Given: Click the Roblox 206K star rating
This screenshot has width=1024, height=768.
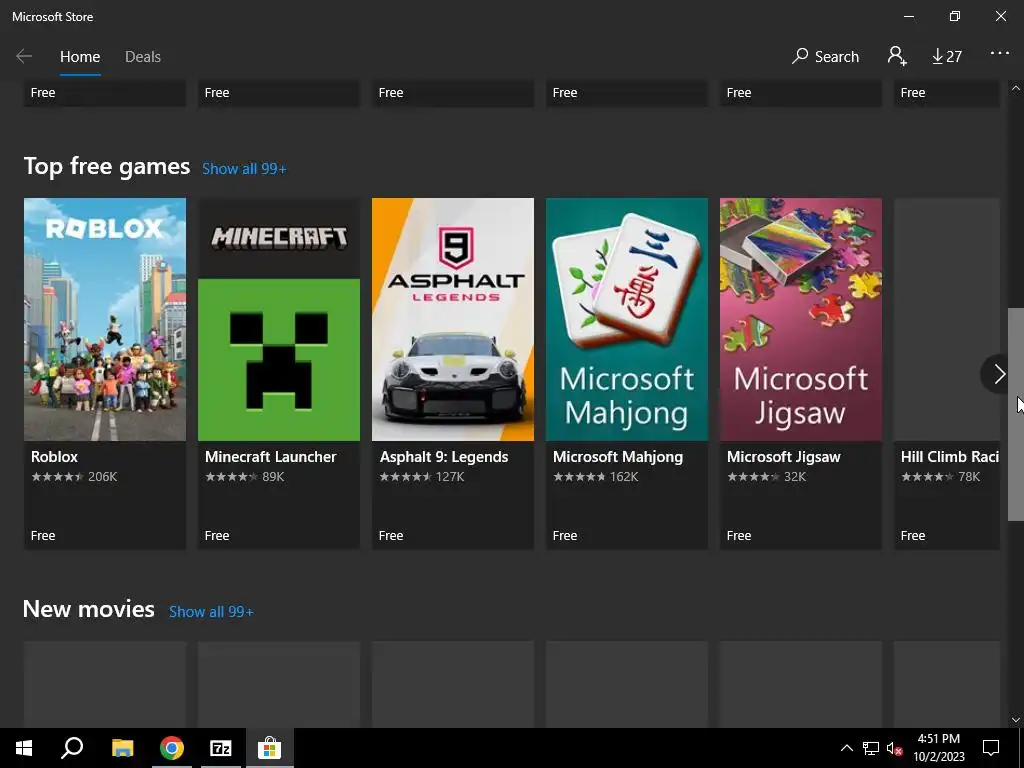Looking at the screenshot, I should pyautogui.click(x=74, y=477).
